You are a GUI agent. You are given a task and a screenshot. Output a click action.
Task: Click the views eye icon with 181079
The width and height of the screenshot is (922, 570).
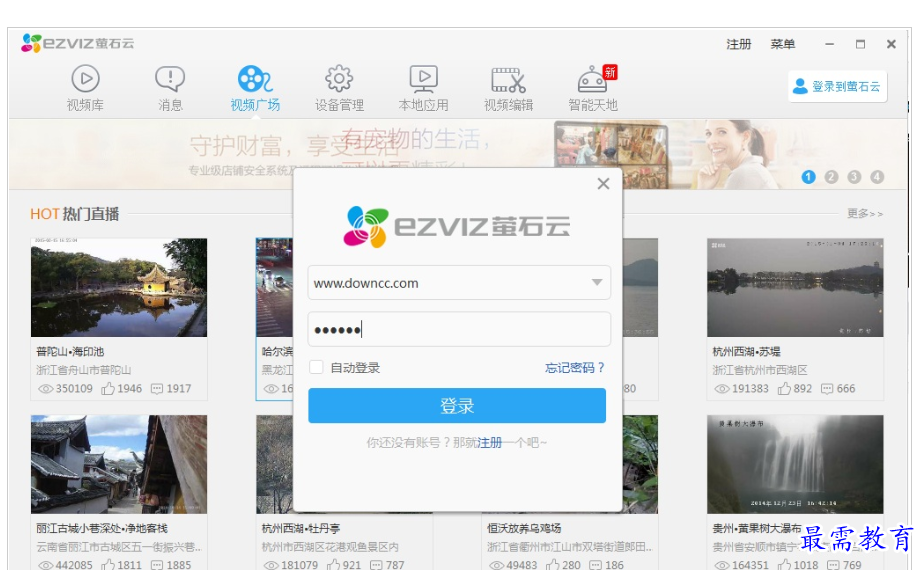271,565
